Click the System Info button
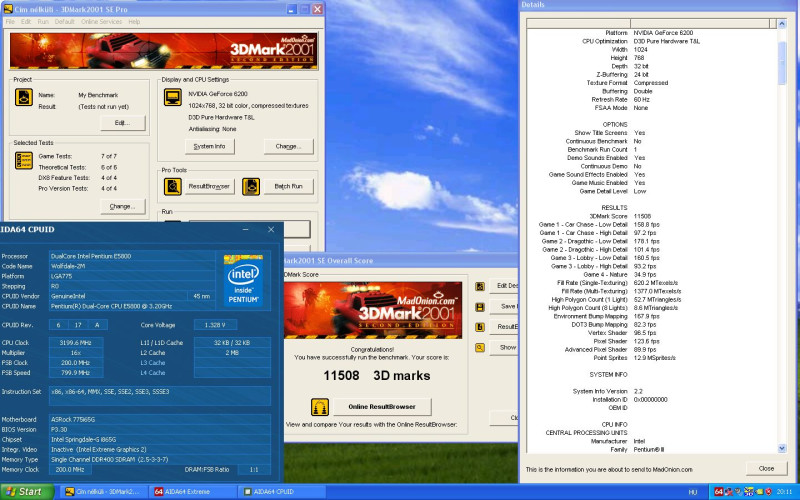Image resolution: width=800 pixels, height=500 pixels. pos(209,146)
